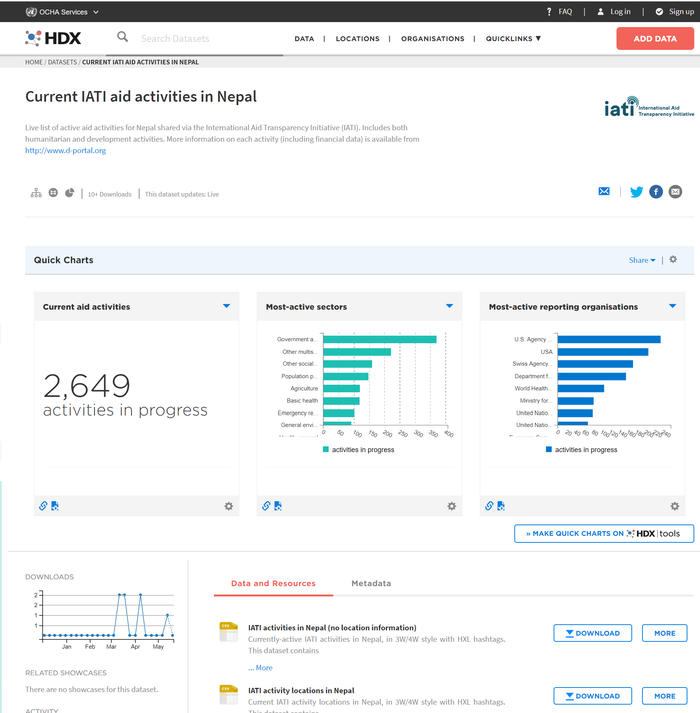Screen dimensions: 700x713
Task: Open the ORGANISATIONS menu
Action: tap(433, 39)
